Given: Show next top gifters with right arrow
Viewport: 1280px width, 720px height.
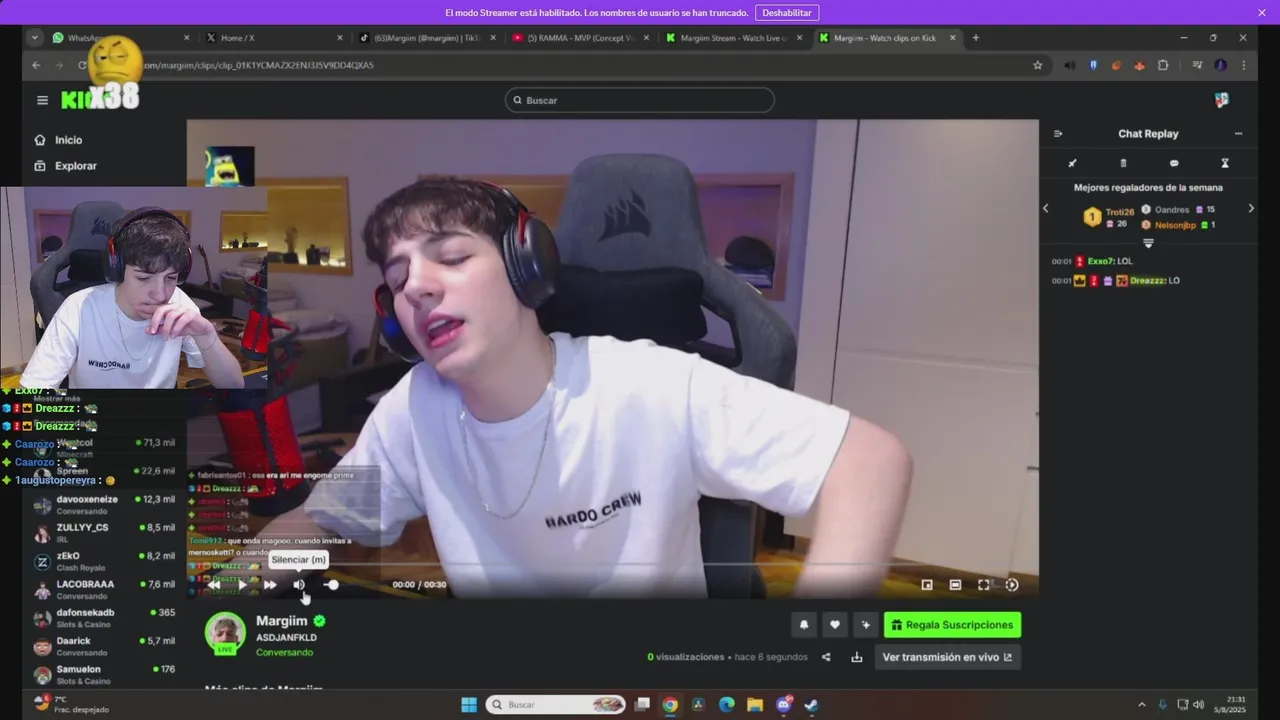Looking at the screenshot, I should pyautogui.click(x=1251, y=209).
